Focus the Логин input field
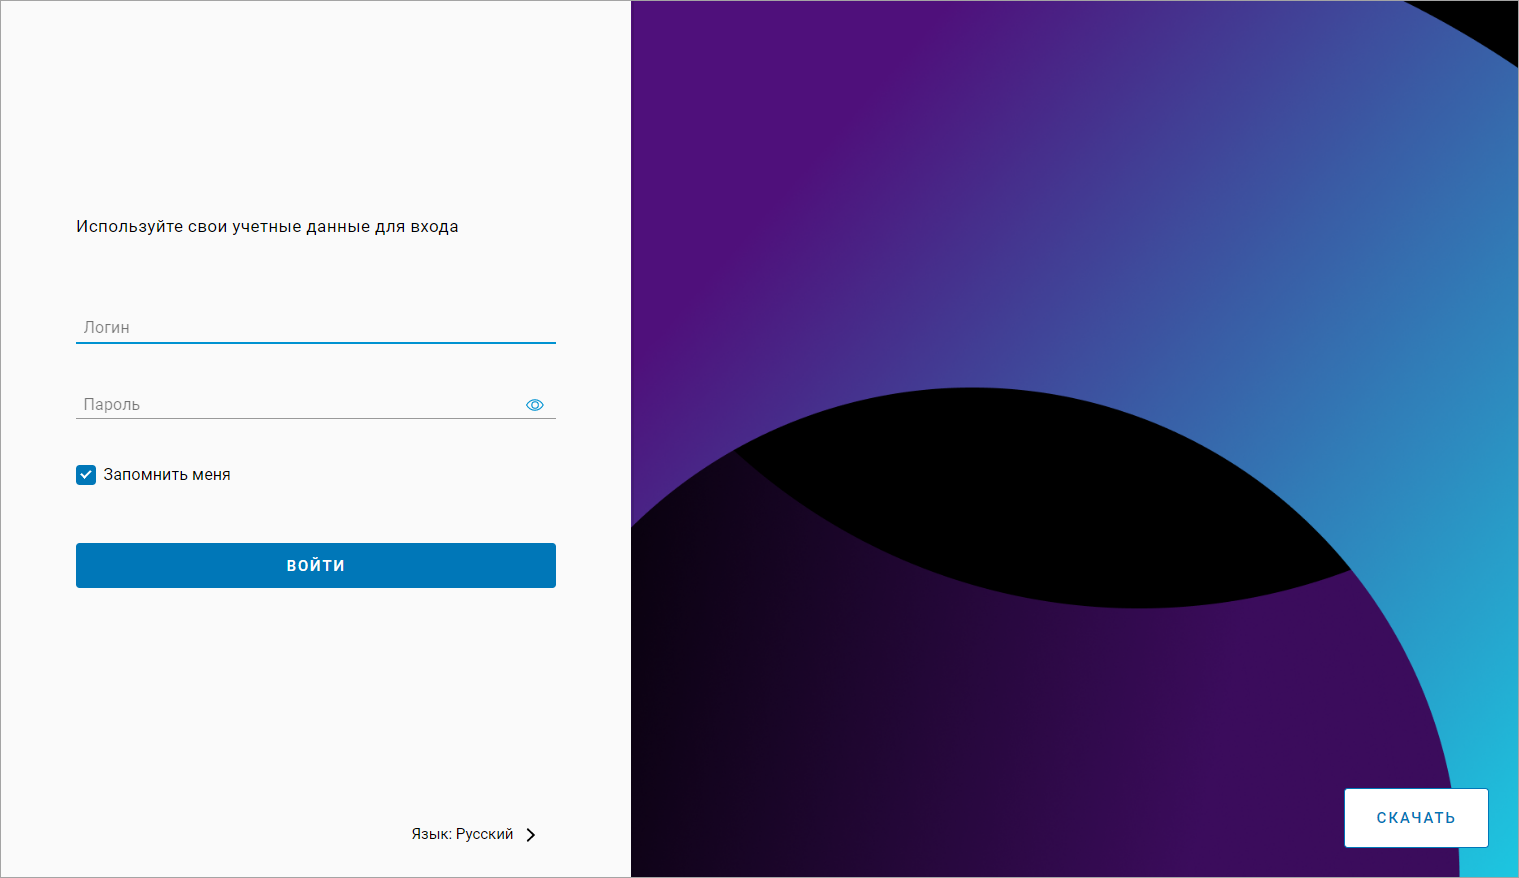The height and width of the screenshot is (878, 1519). [315, 327]
